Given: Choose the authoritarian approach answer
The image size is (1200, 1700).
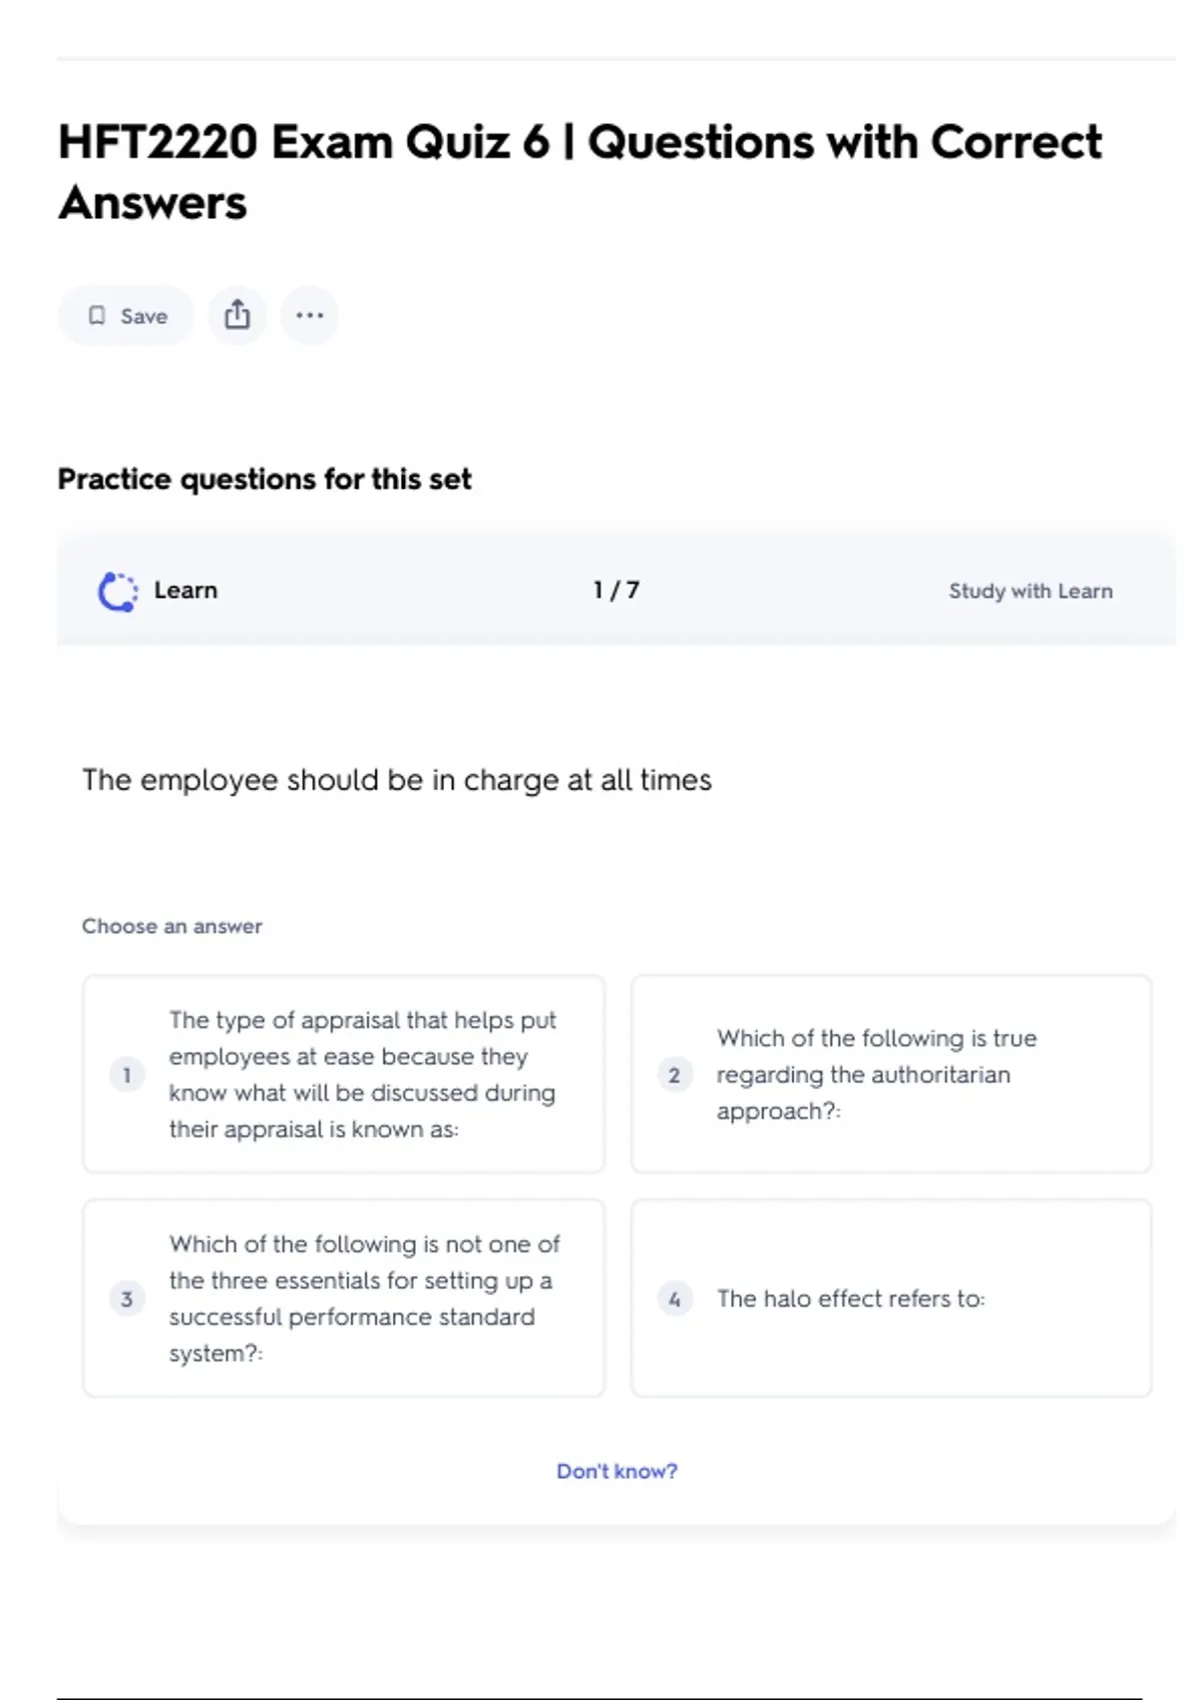Looking at the screenshot, I should click(876, 1074).
